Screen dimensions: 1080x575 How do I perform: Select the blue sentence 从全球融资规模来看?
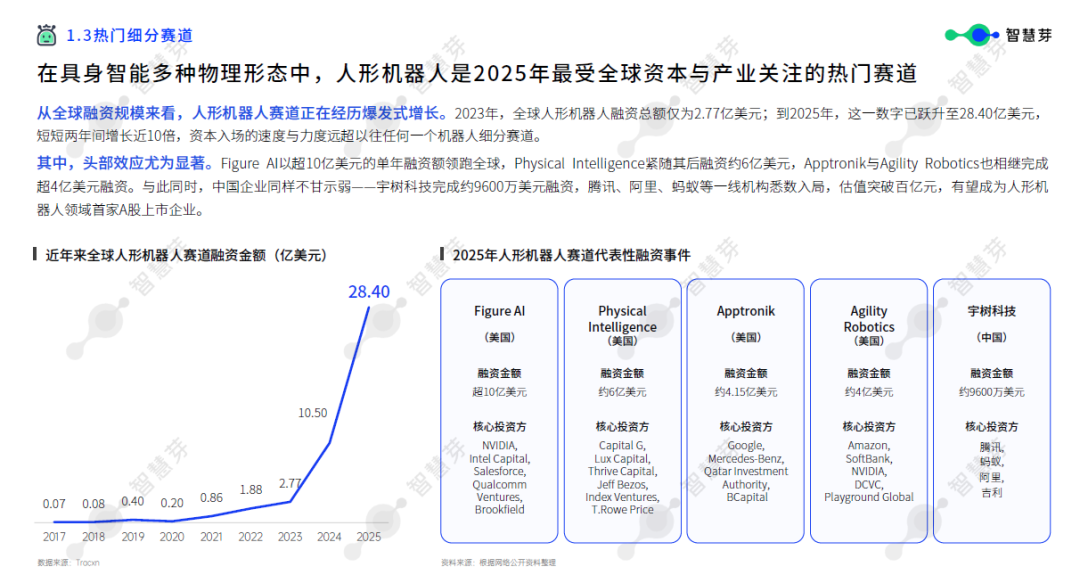click(x=242, y=113)
